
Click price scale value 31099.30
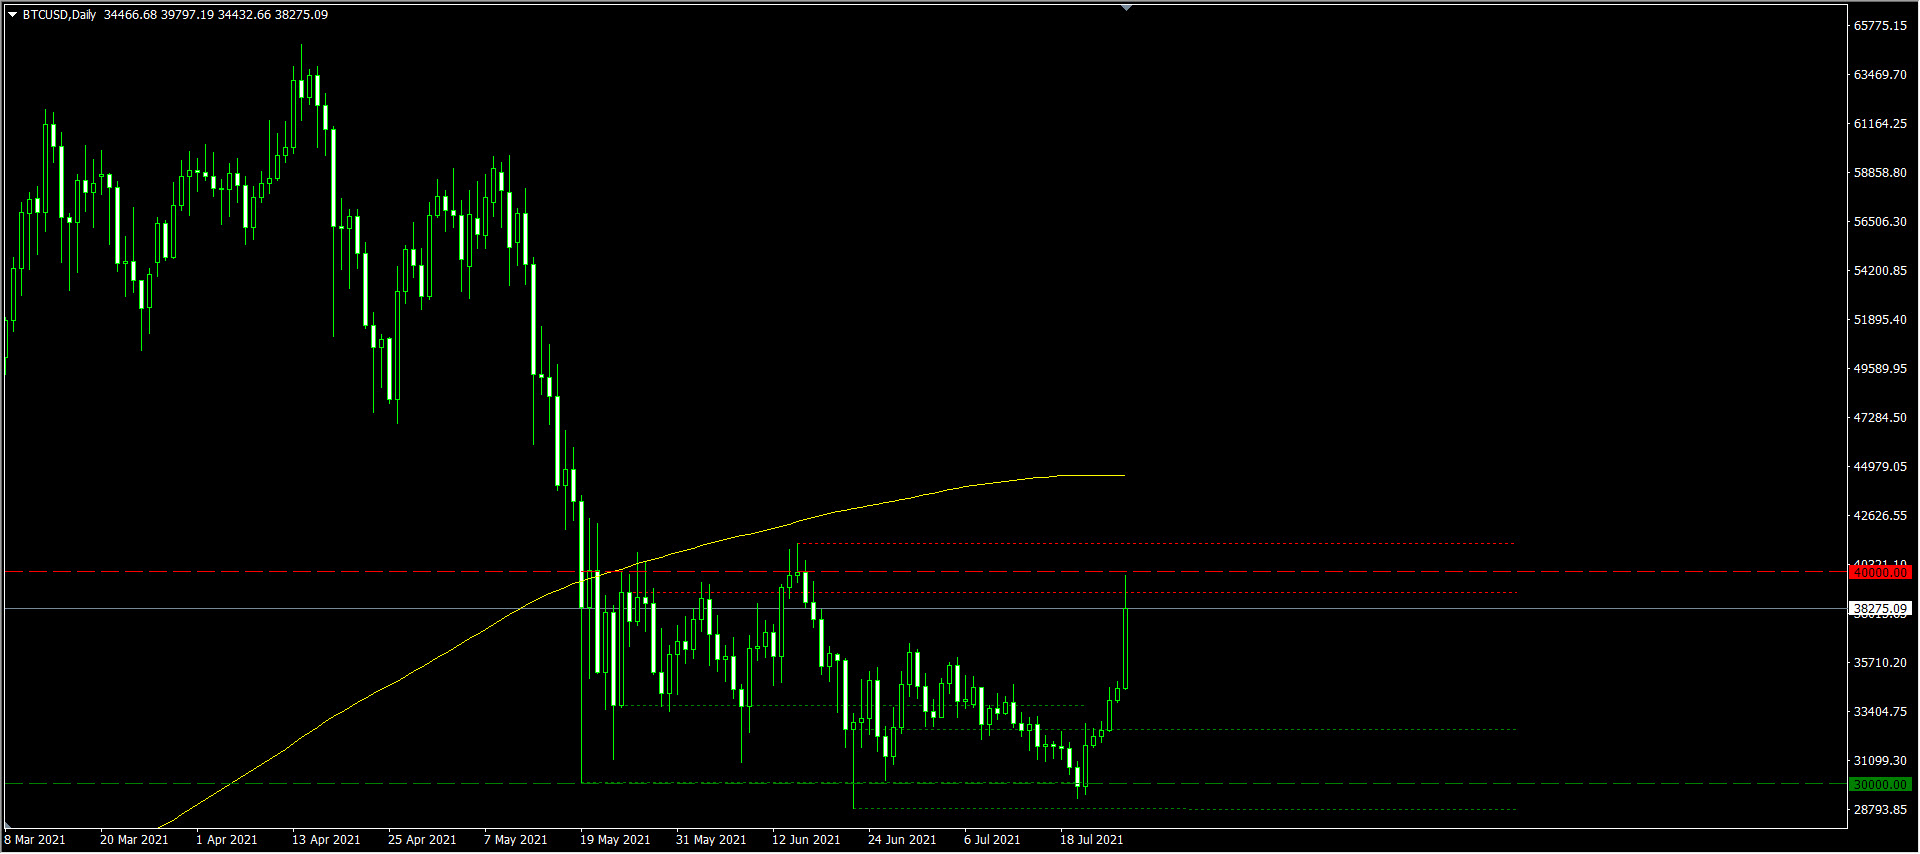pyautogui.click(x=1880, y=761)
